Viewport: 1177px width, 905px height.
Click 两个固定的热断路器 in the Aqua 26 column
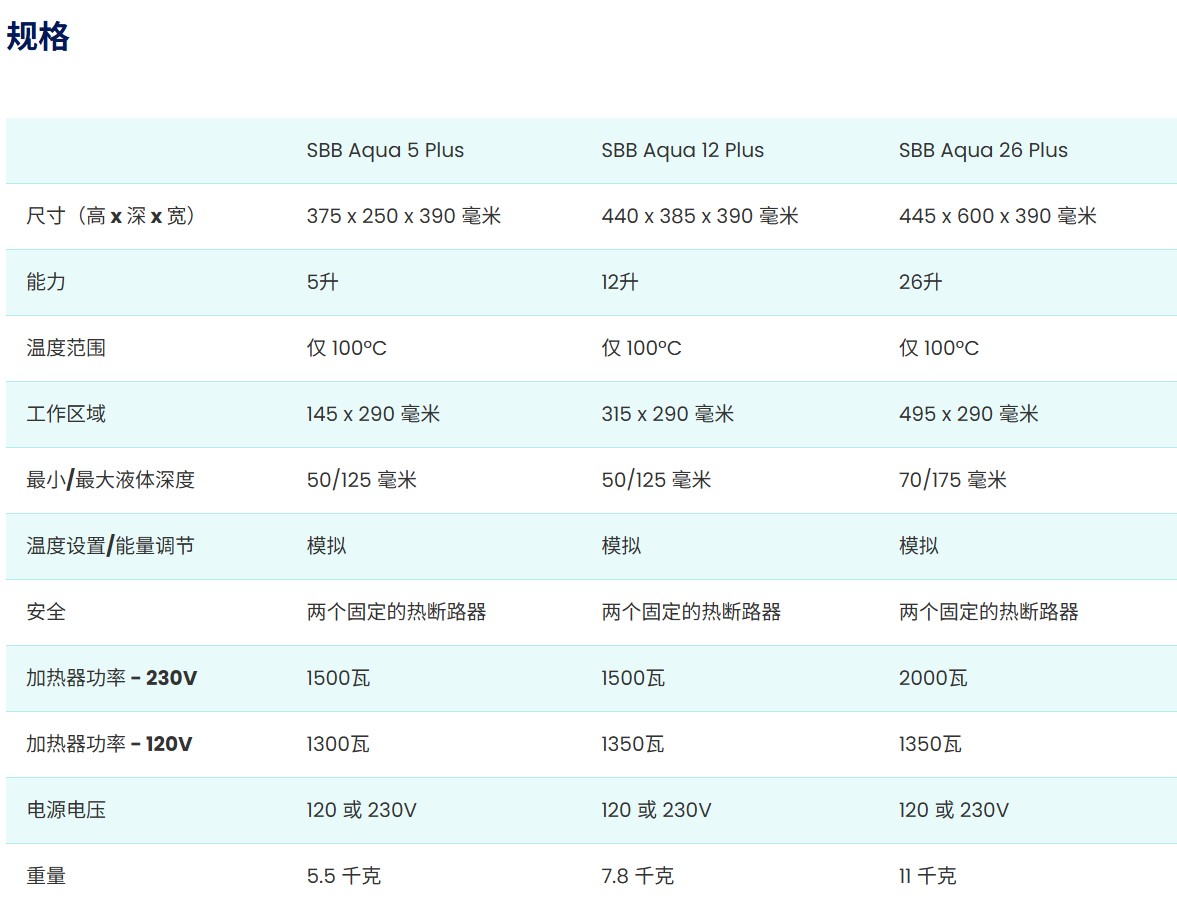[989, 612]
